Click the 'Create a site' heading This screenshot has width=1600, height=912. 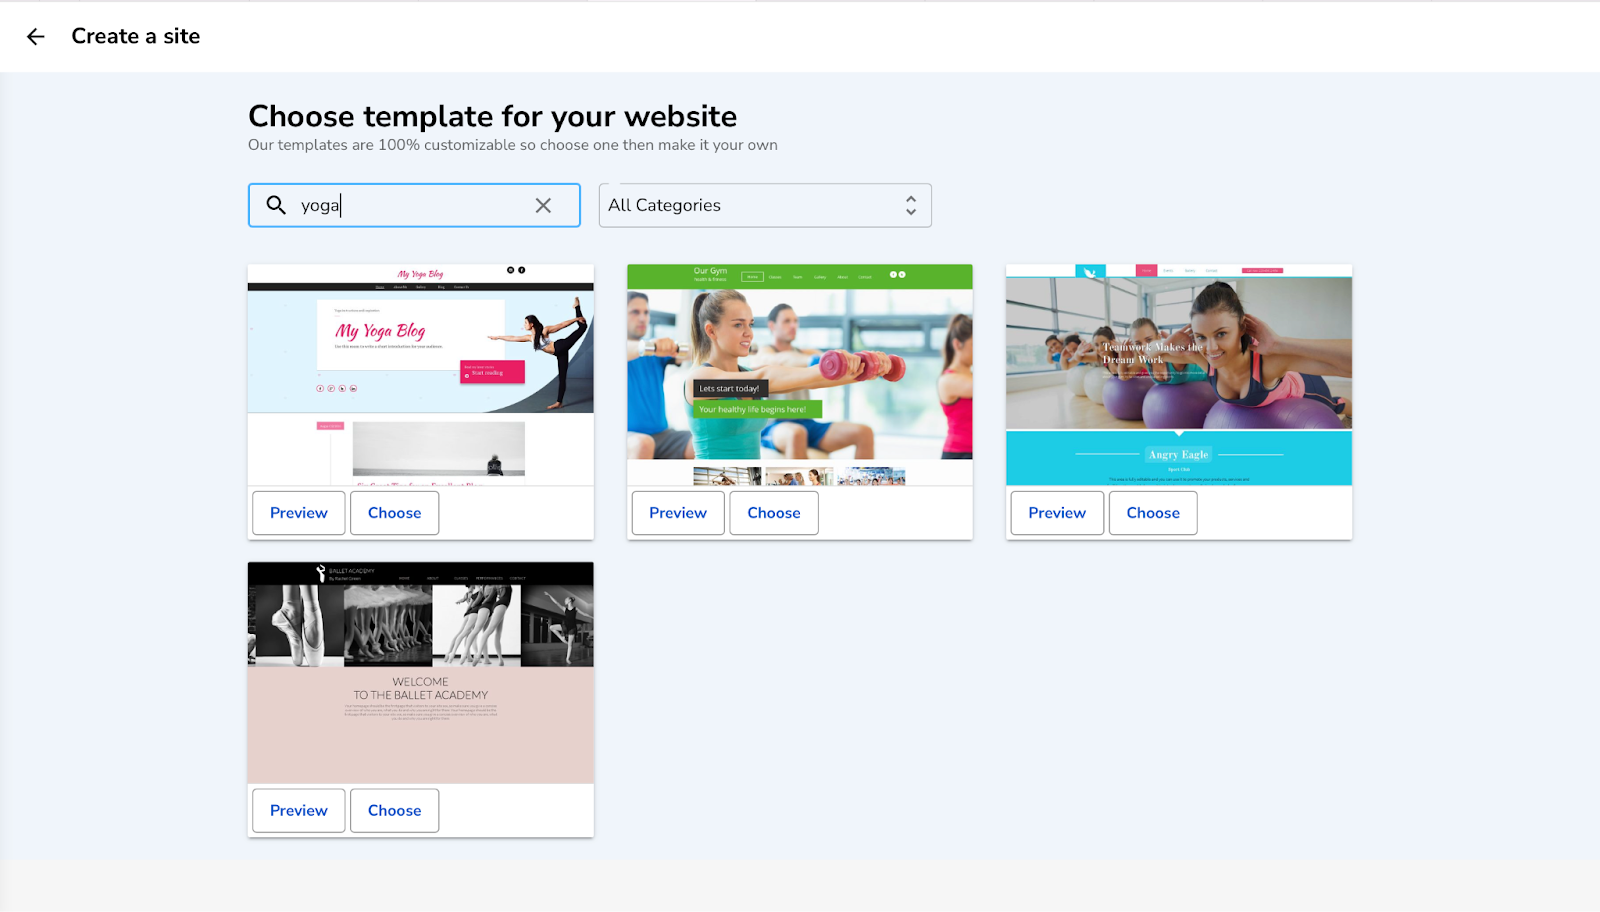[136, 37]
